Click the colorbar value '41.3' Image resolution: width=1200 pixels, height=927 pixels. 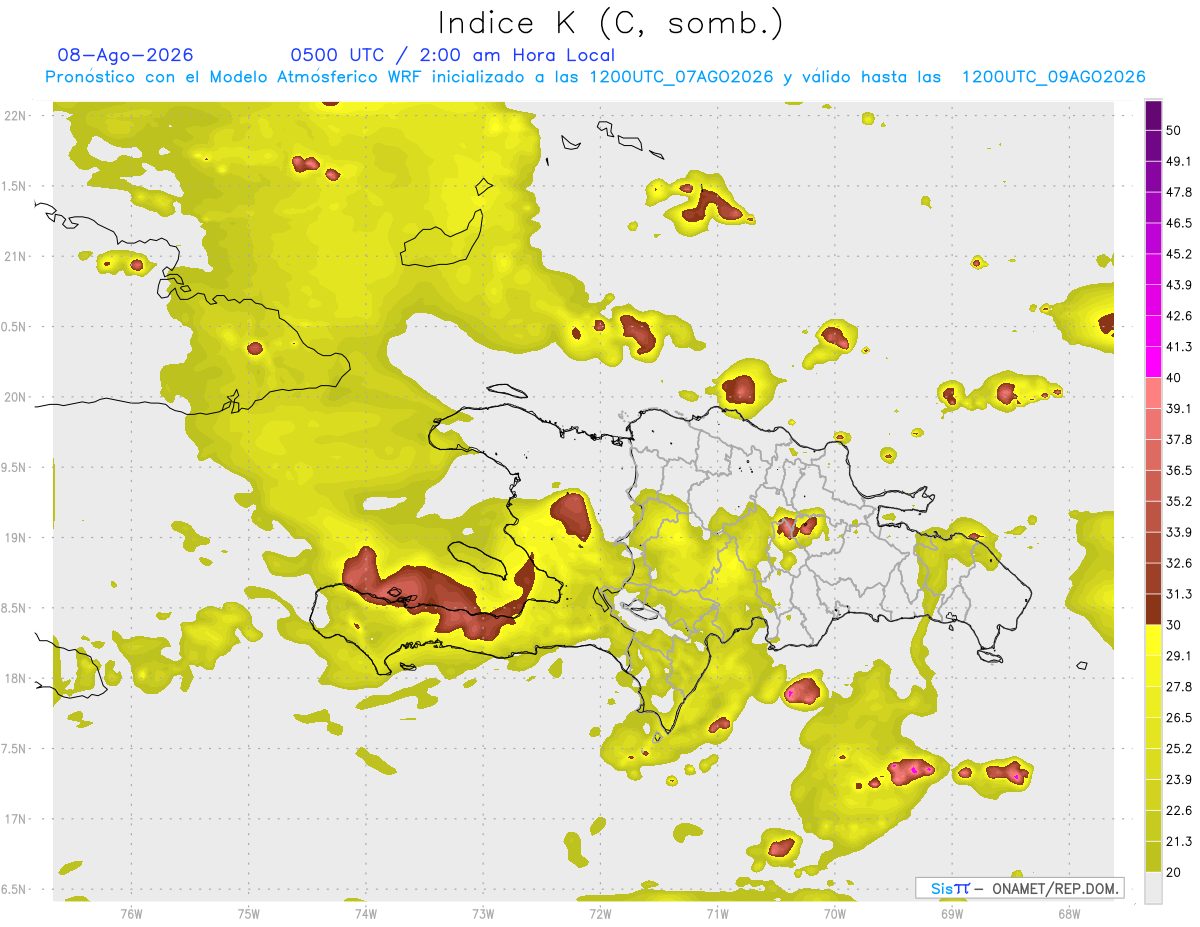click(1179, 347)
